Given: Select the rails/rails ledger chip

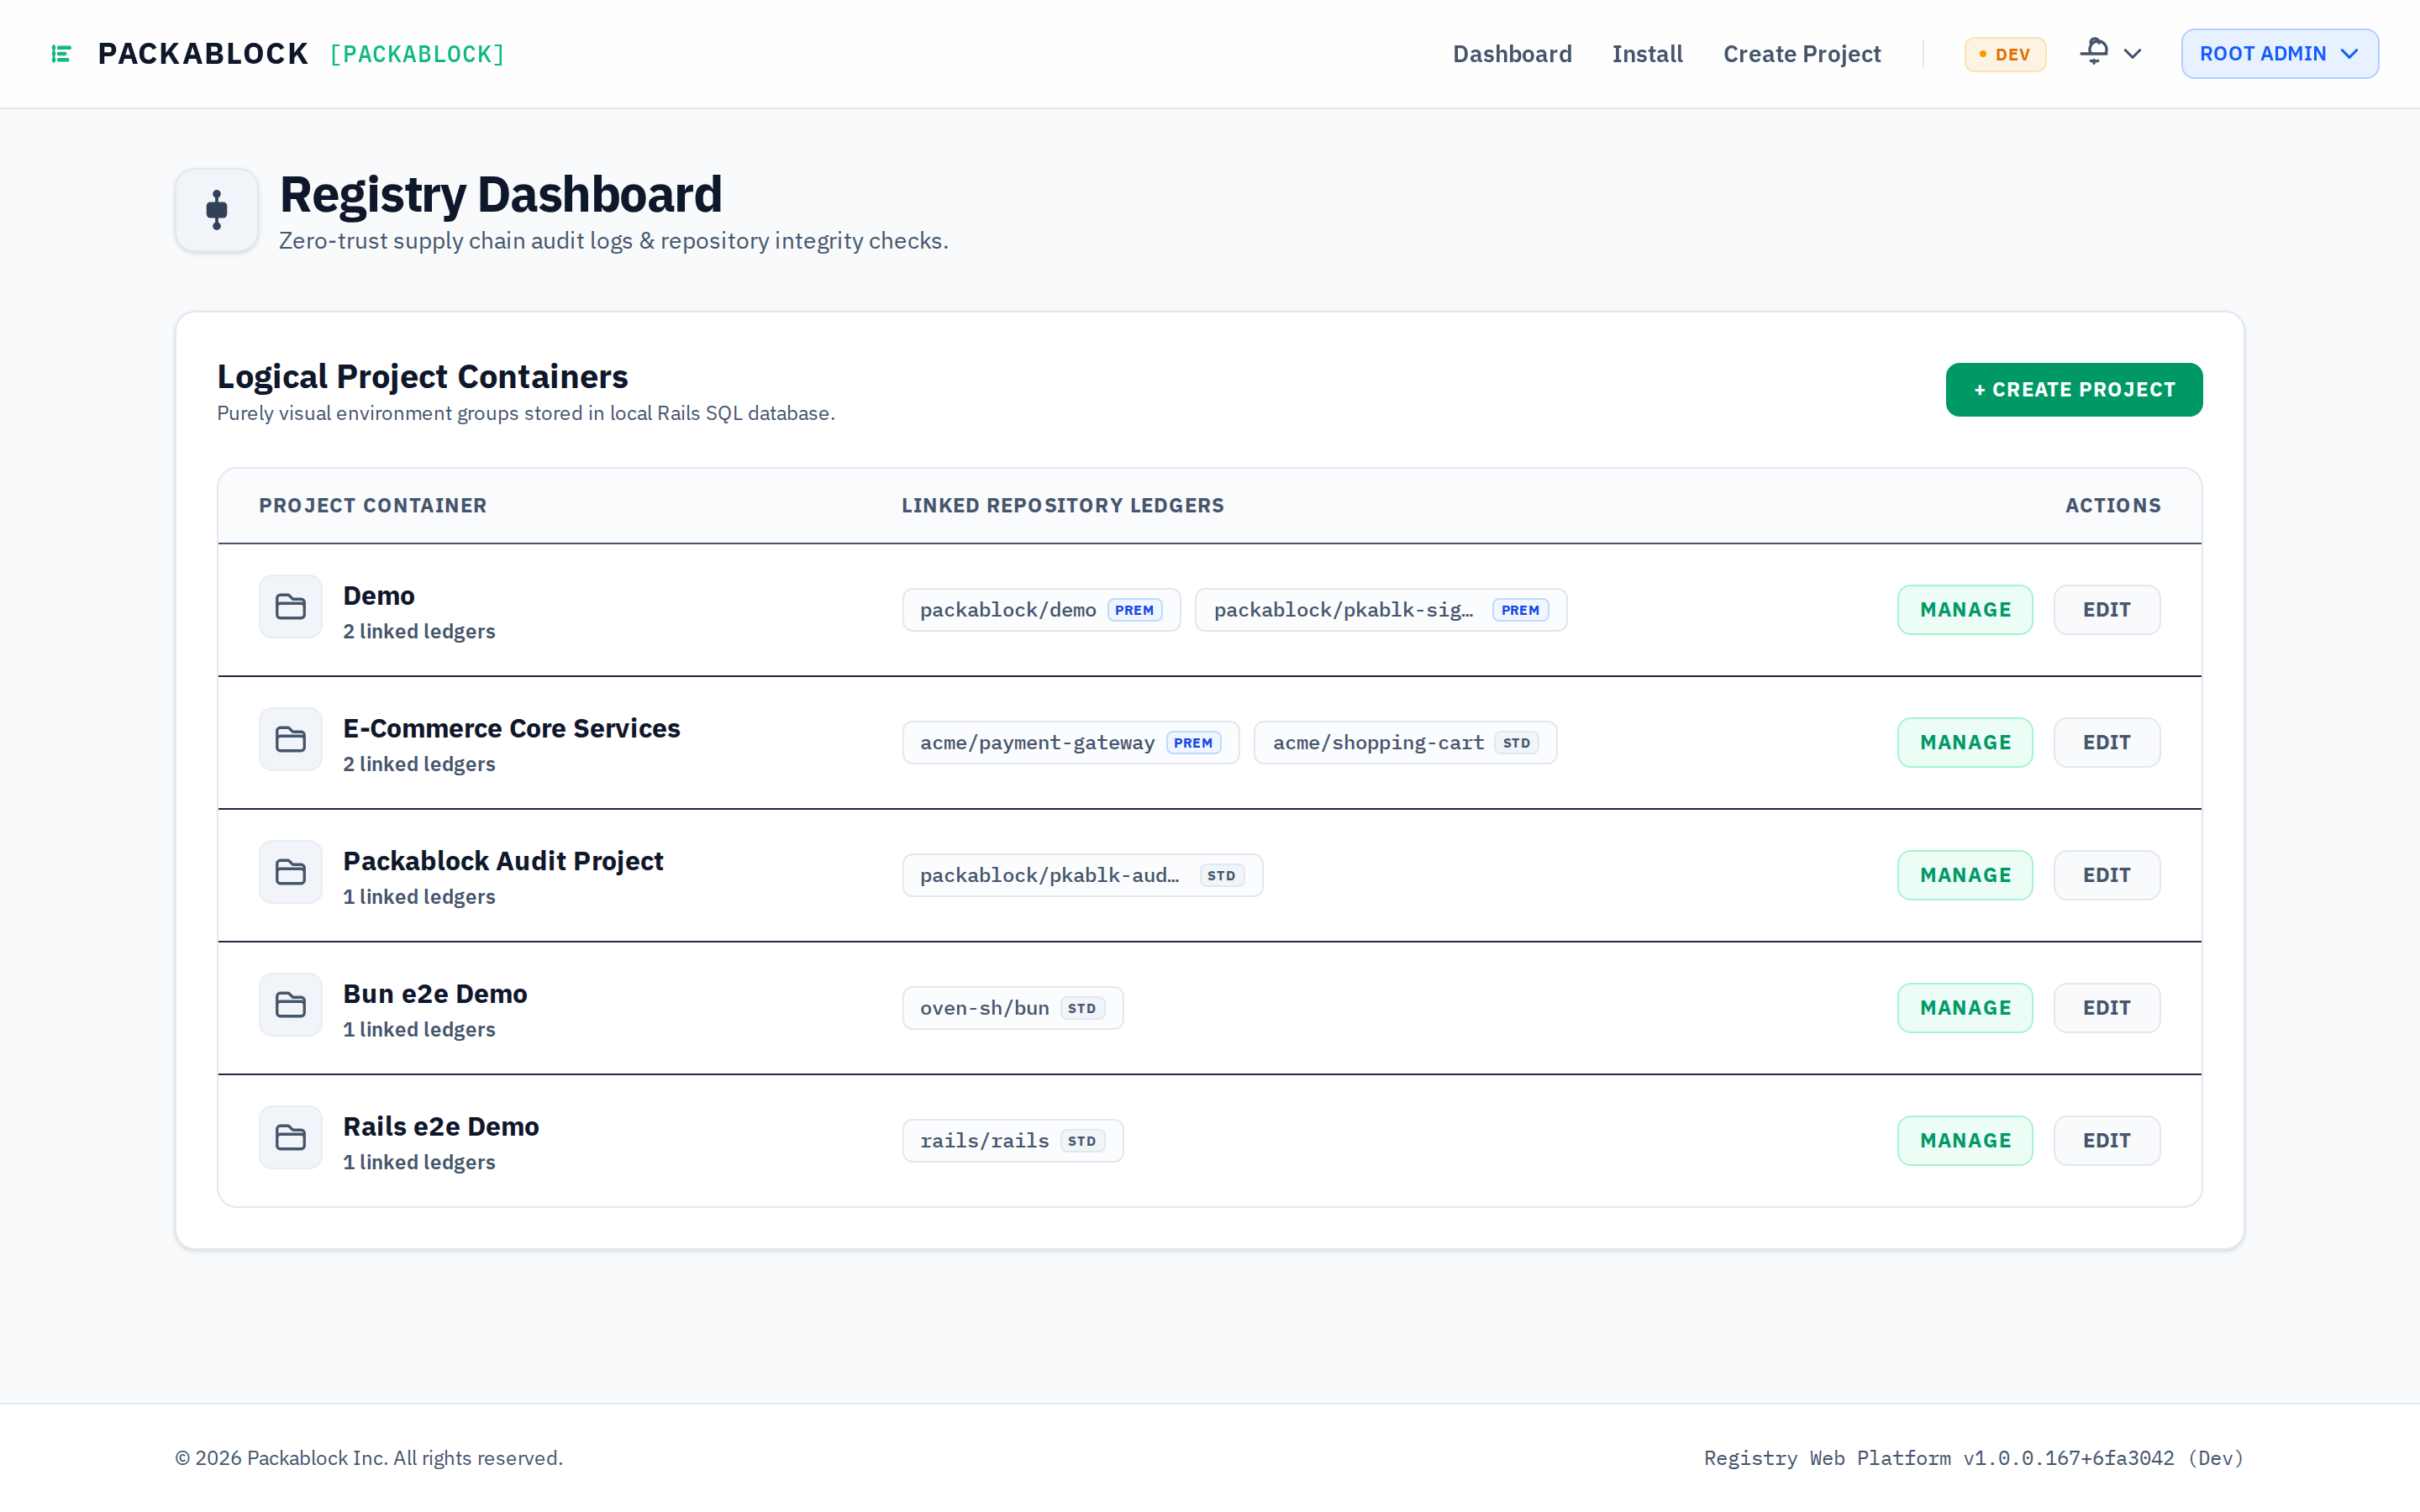Looking at the screenshot, I should (x=1012, y=1141).
